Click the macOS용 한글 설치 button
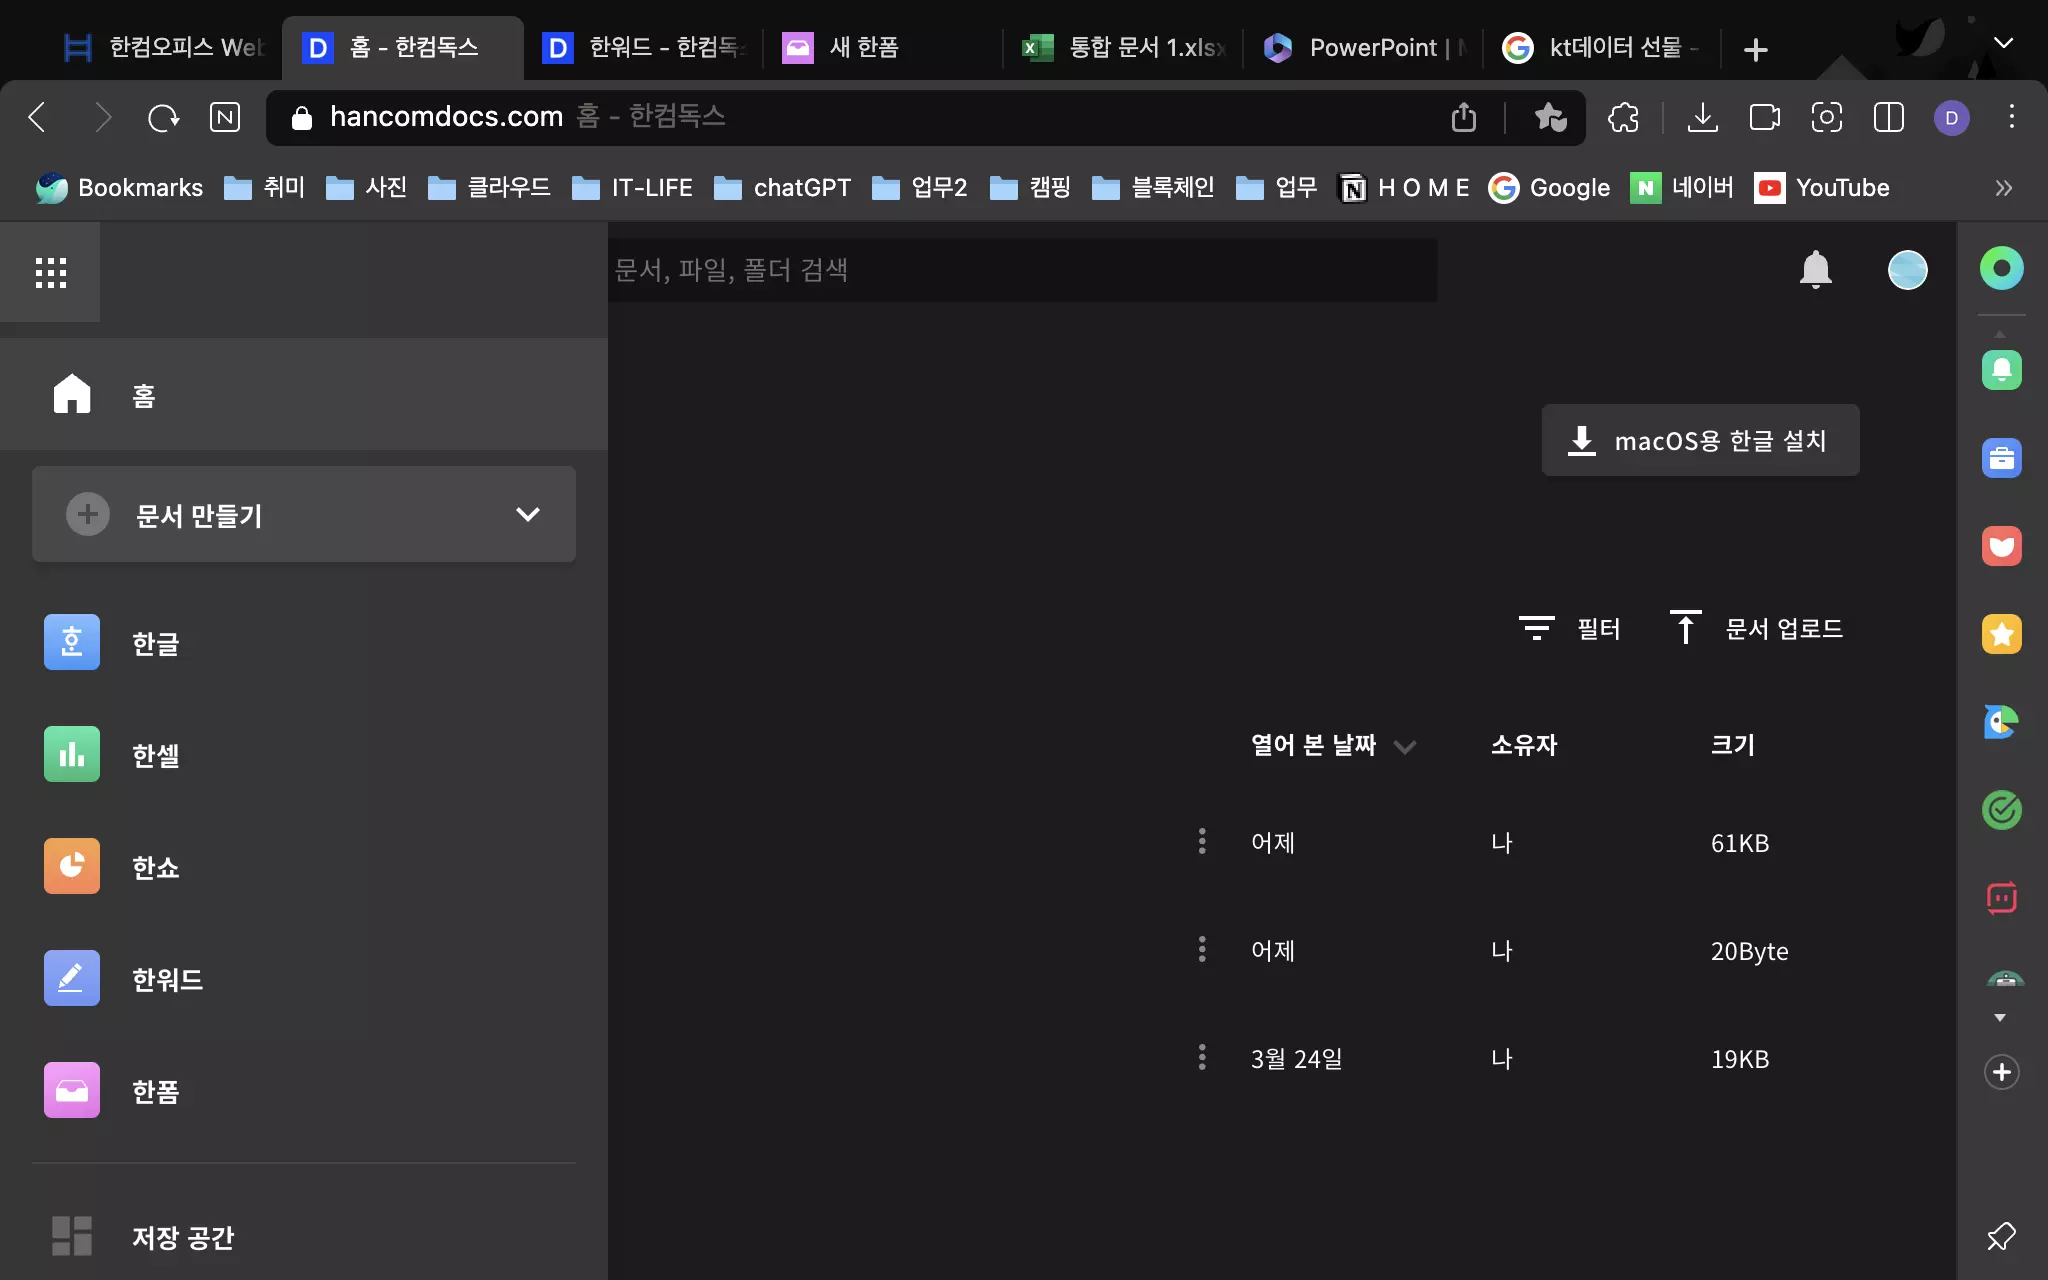 1700,440
